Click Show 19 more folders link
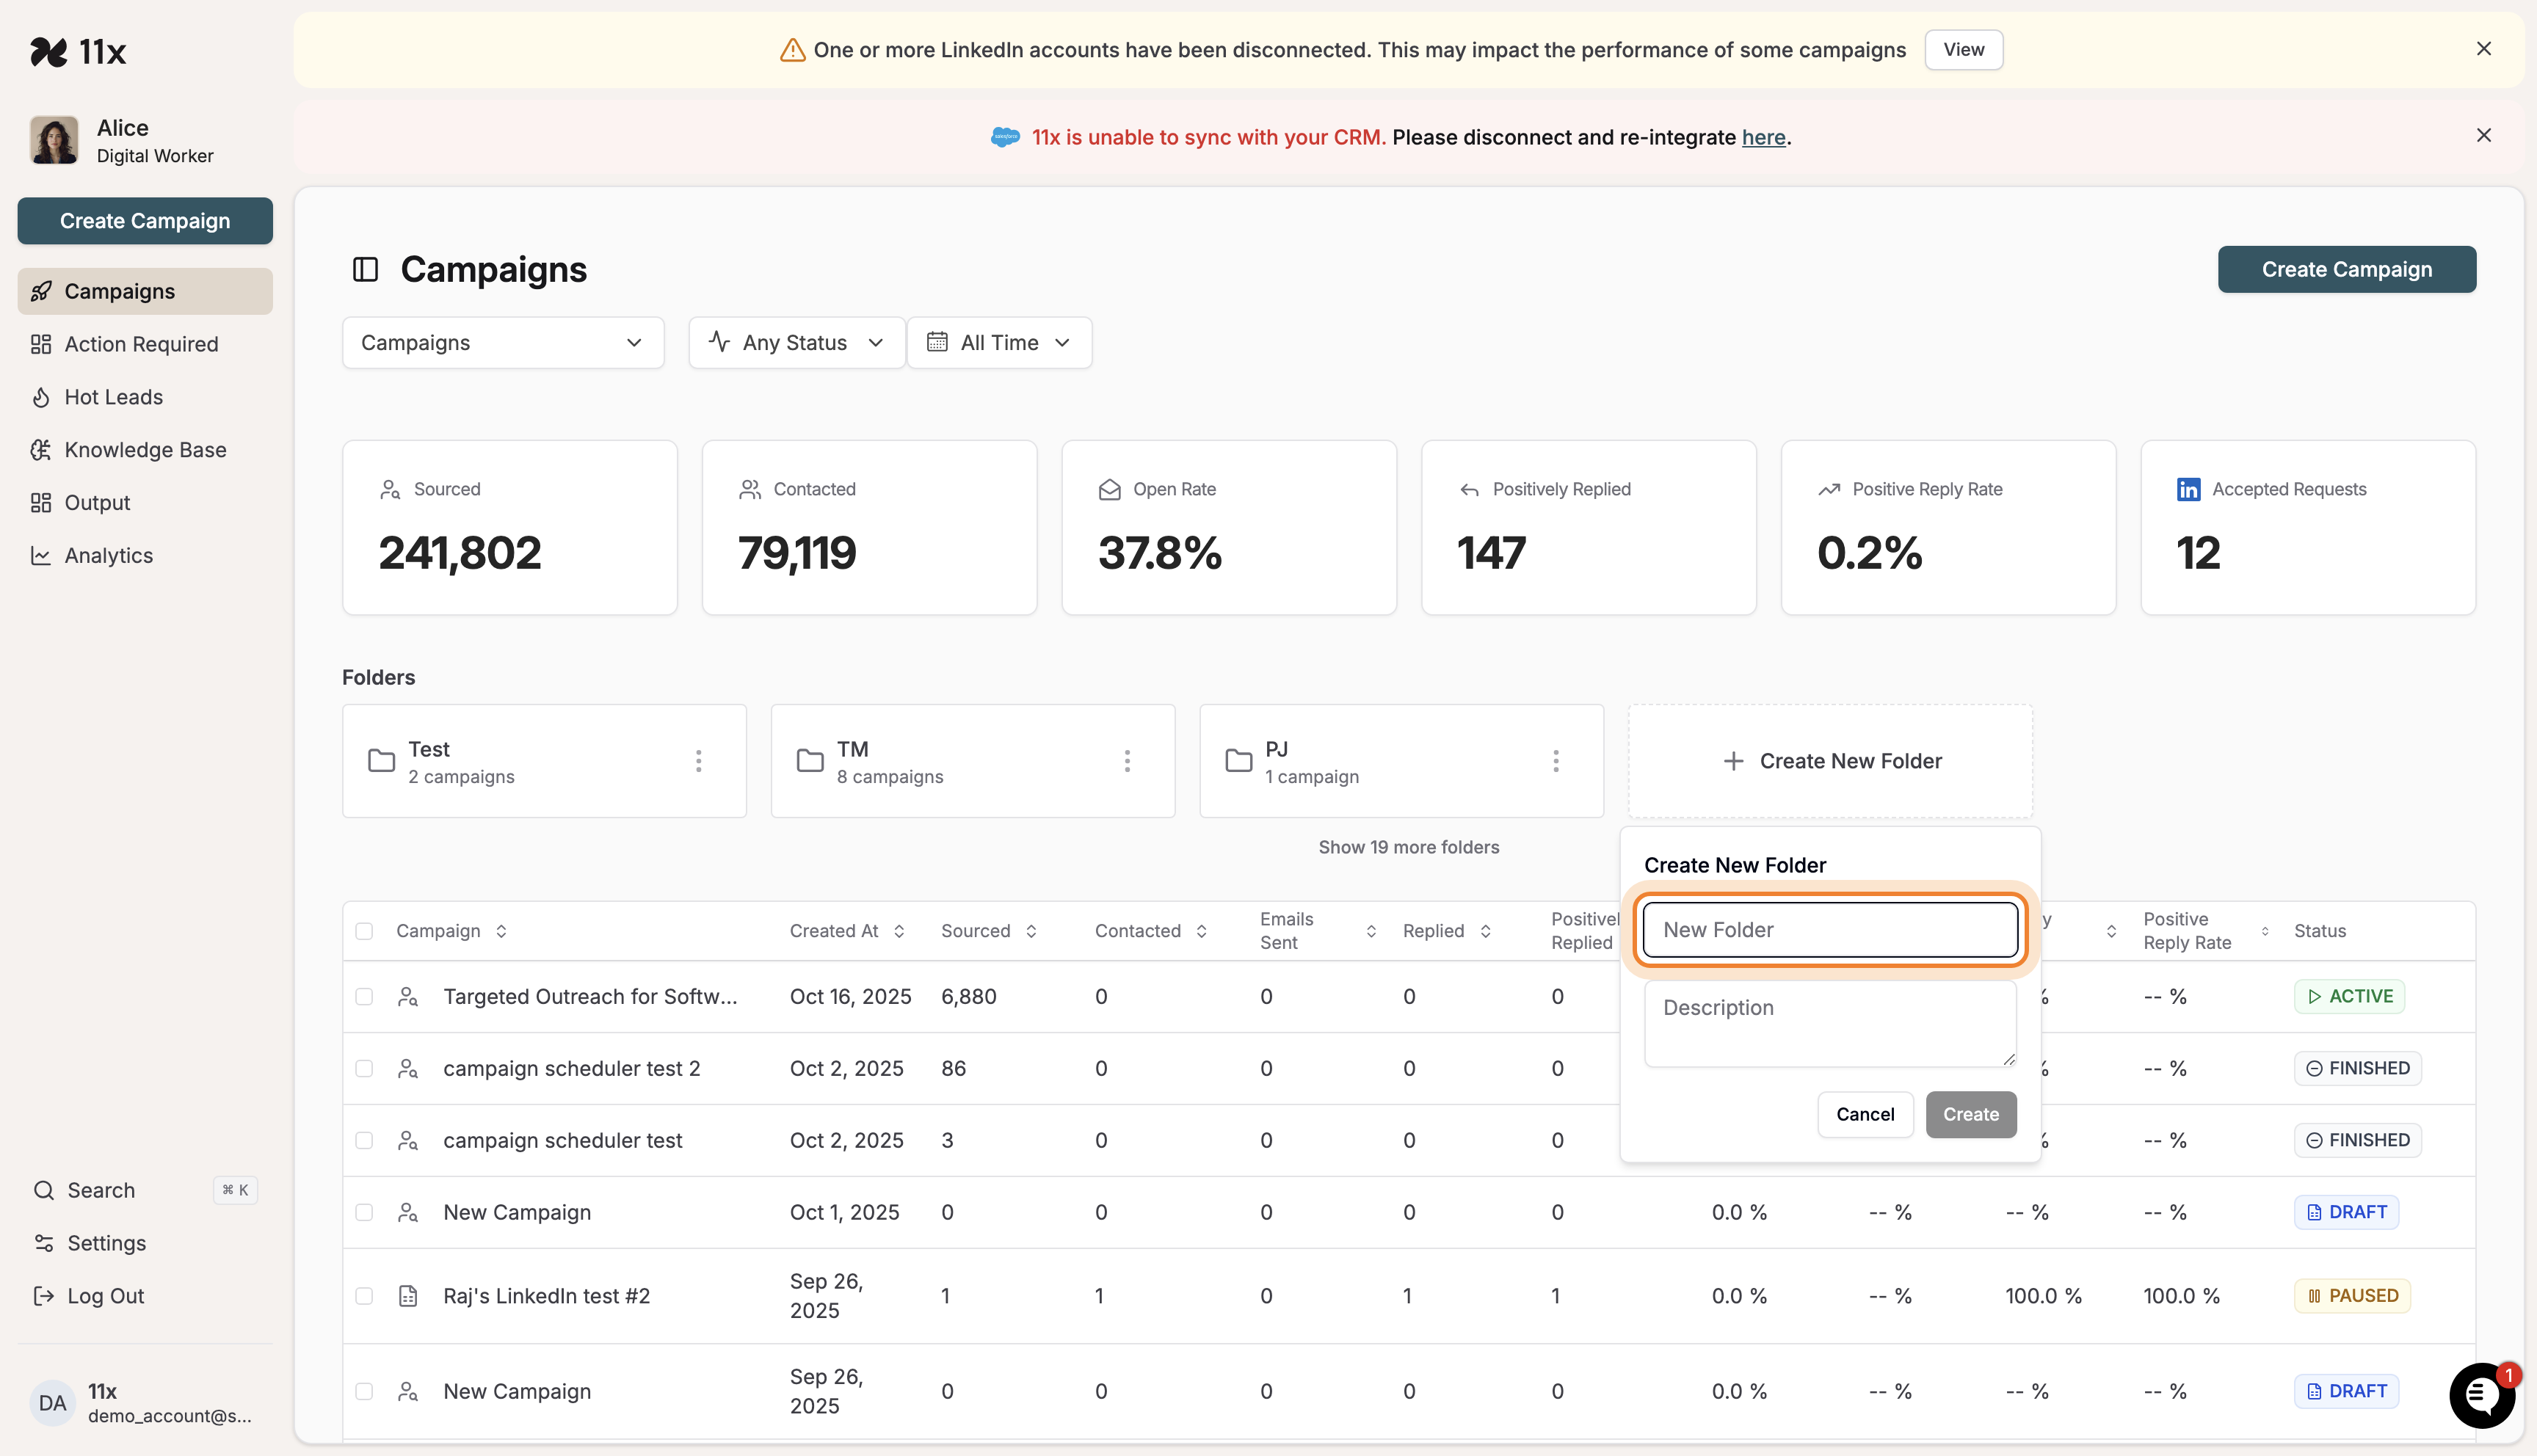This screenshot has width=2537, height=1456. point(1408,847)
